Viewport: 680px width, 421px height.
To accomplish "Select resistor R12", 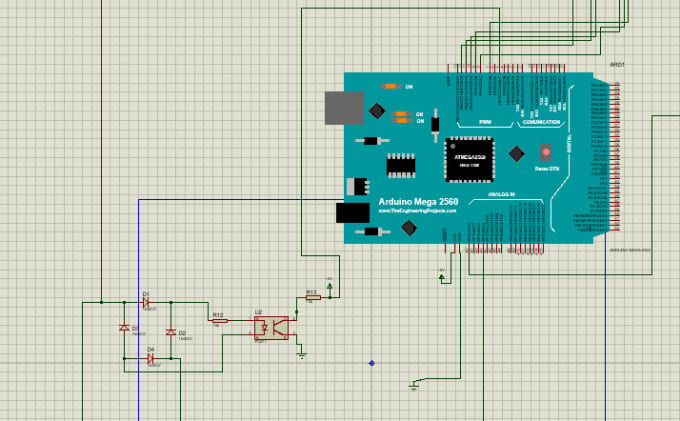I will point(220,321).
